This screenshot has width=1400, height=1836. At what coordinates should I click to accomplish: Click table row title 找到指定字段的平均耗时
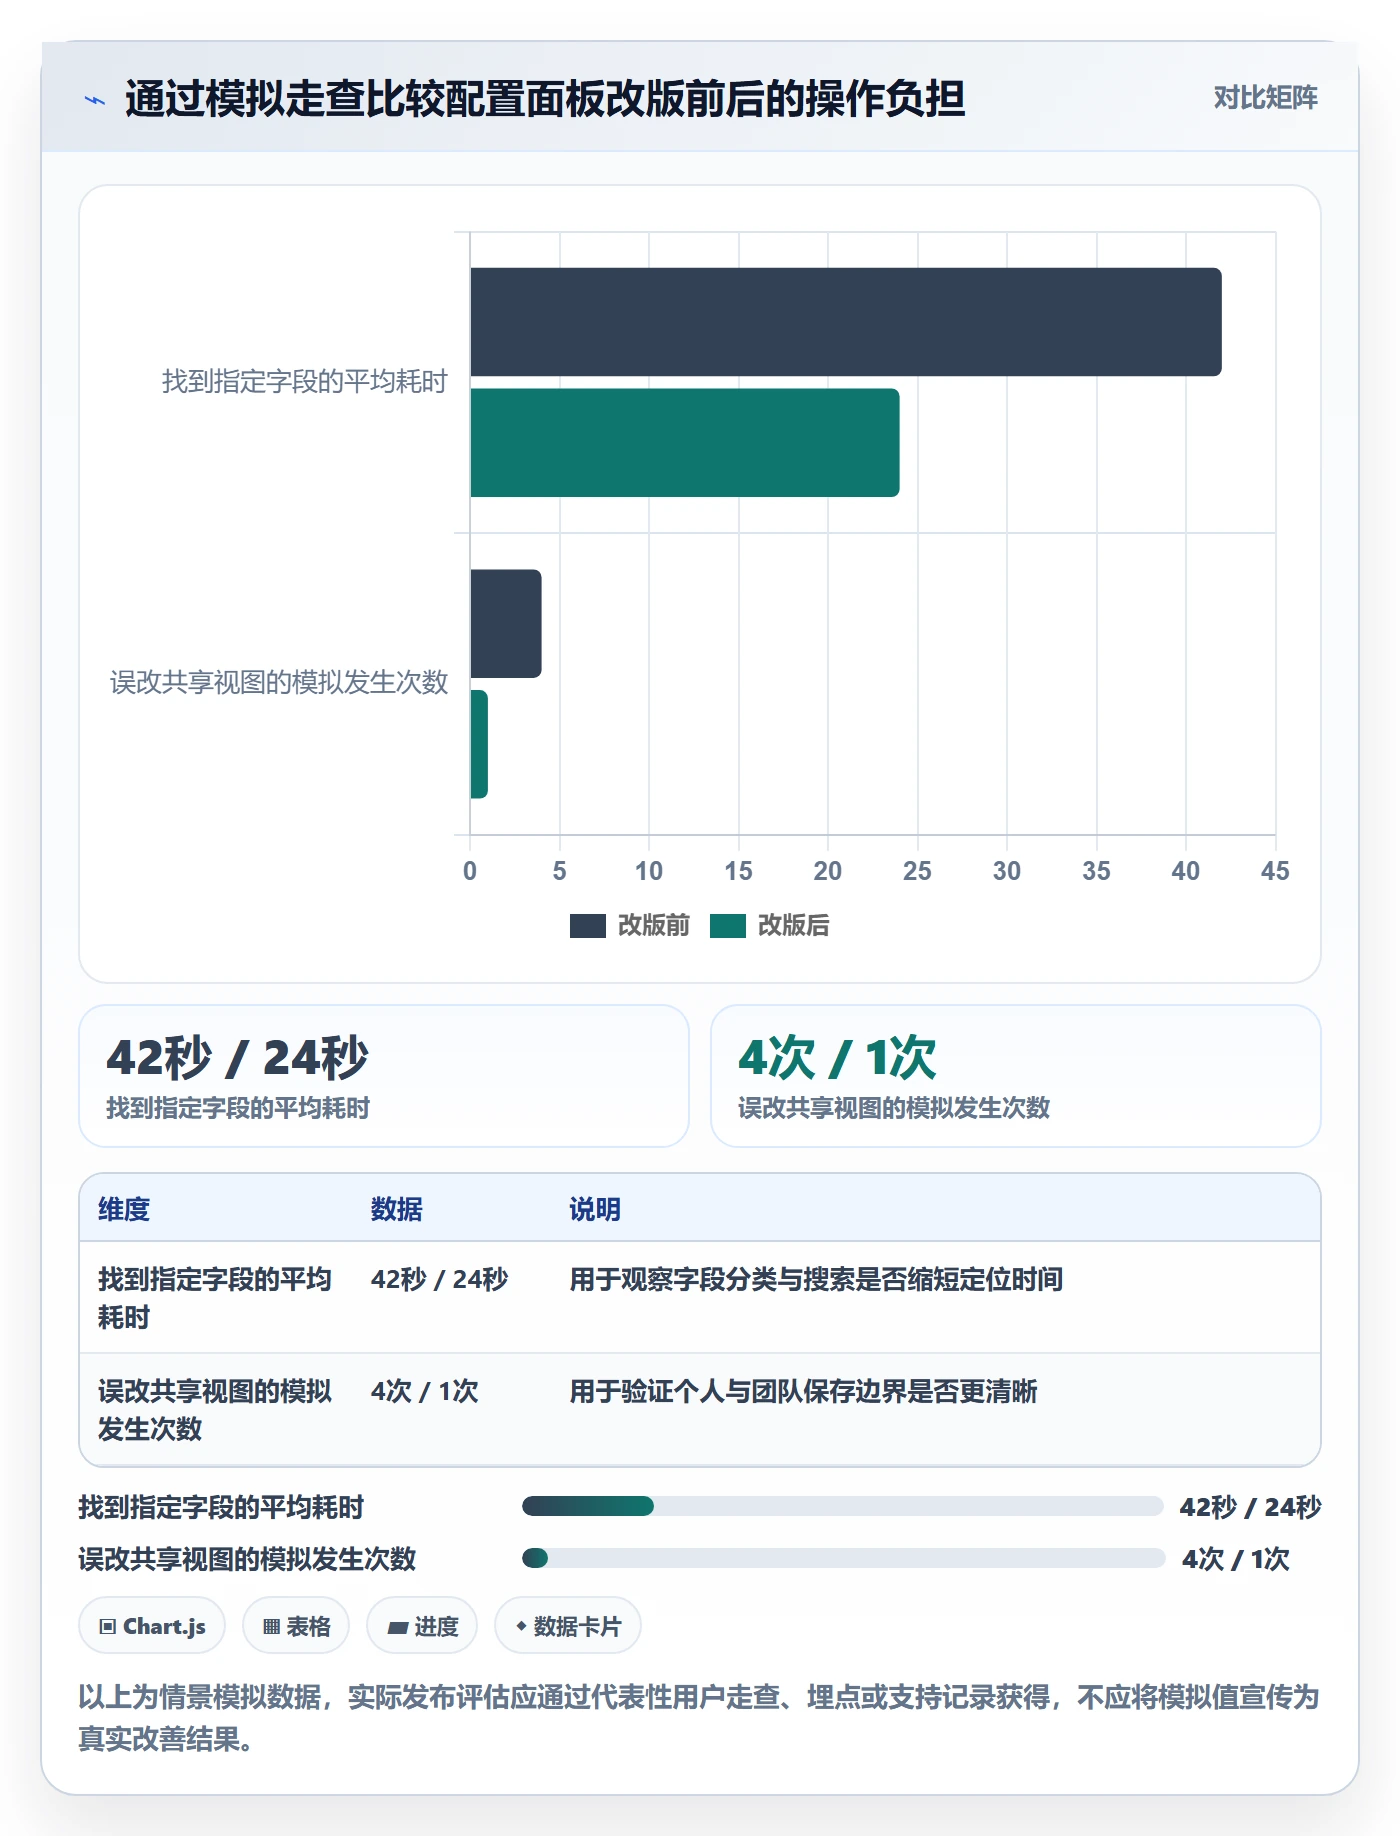point(215,1298)
